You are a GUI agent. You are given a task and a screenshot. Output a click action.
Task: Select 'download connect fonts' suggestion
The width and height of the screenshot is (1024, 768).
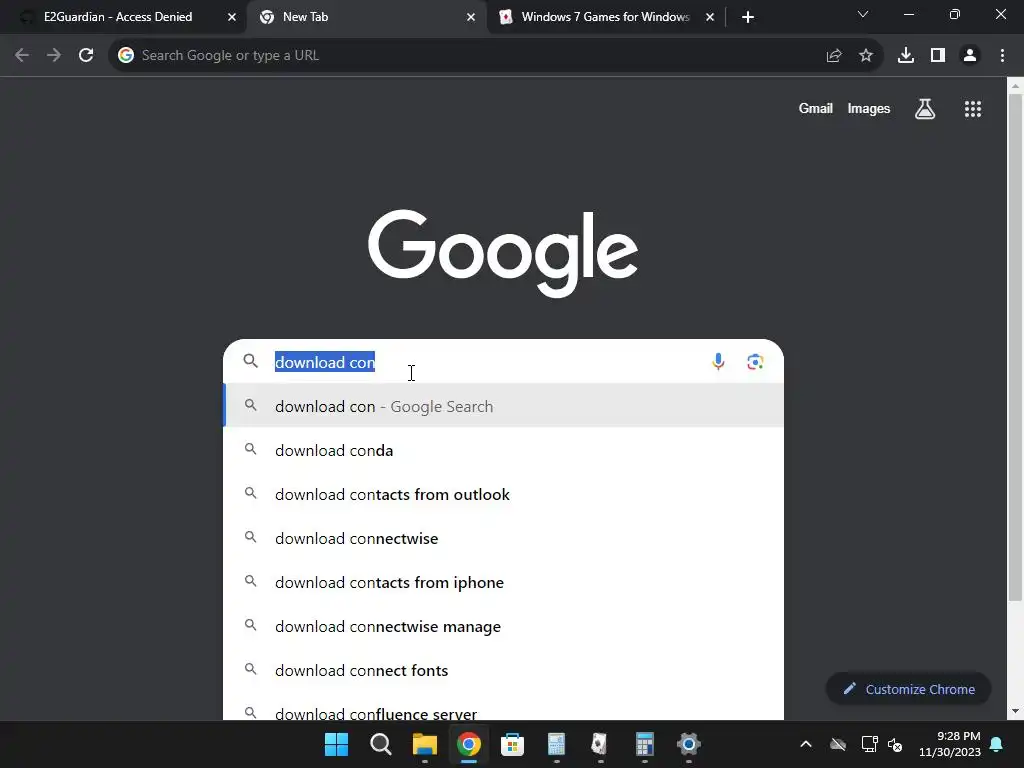(504, 670)
